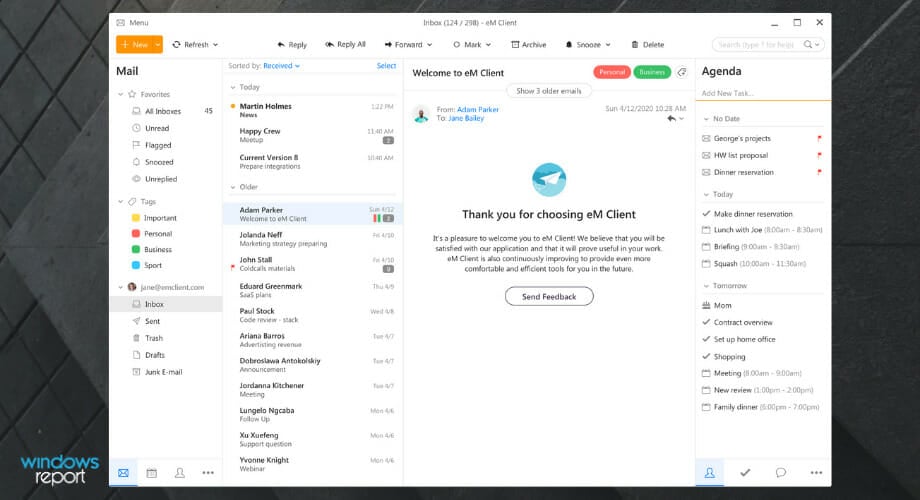The height and width of the screenshot is (500, 920).
Task: Collapse Agenda Tomorrow group
Action: click(x=706, y=286)
